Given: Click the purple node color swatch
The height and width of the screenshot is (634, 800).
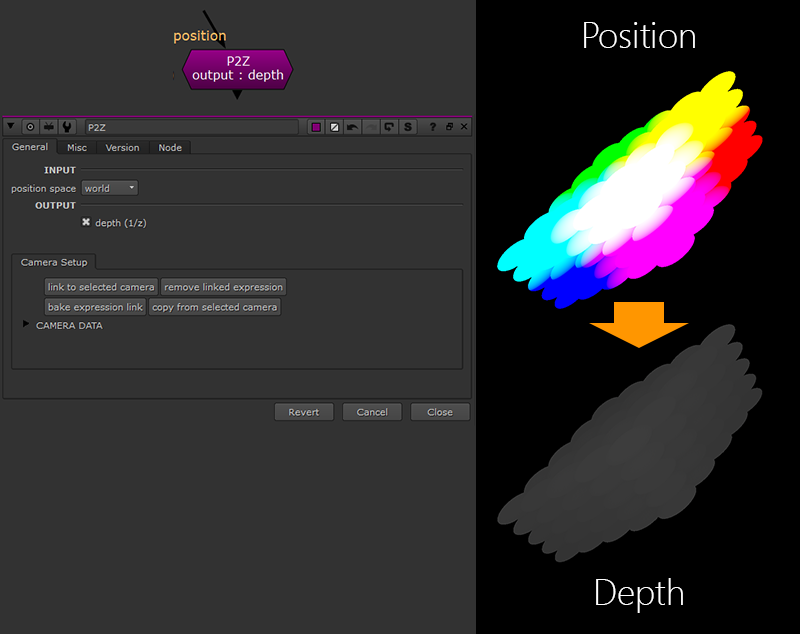Looking at the screenshot, I should coord(316,127).
